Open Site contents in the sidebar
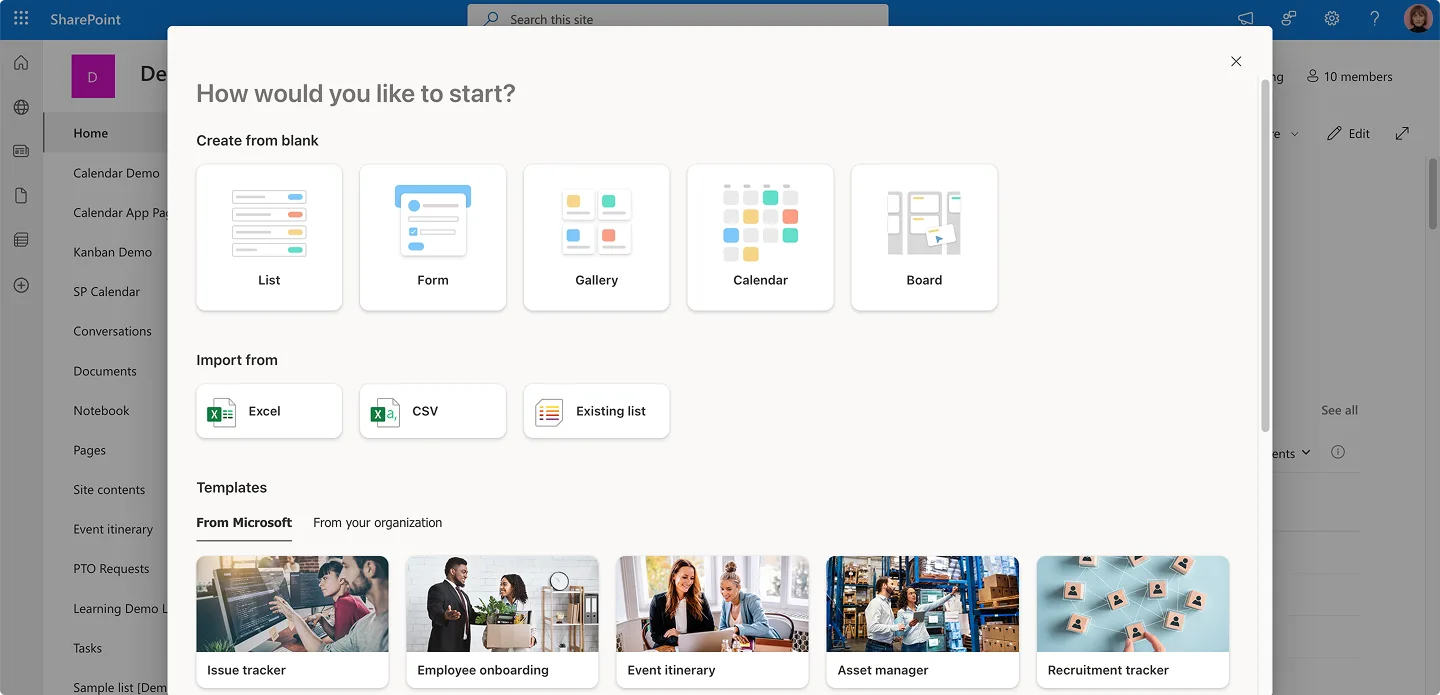Screen dimensions: 1440x695 [111, 489]
